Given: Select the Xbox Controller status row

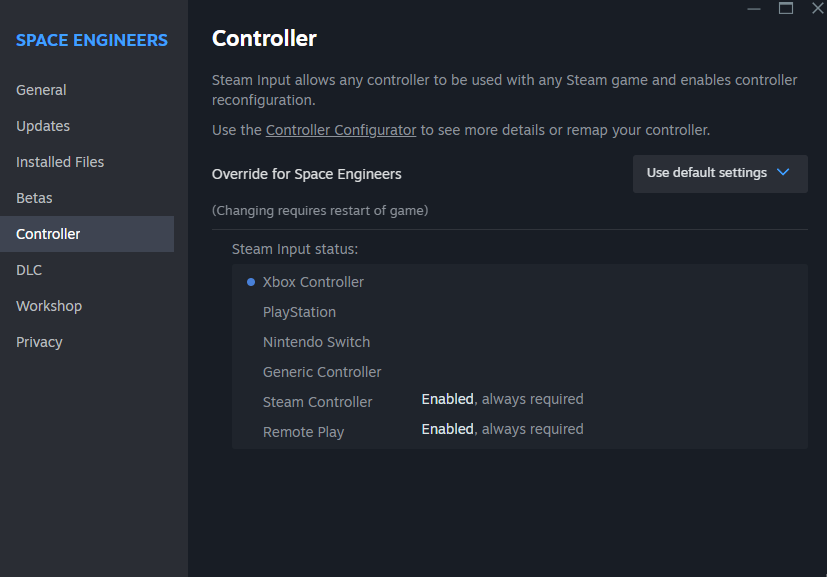Looking at the screenshot, I should [313, 282].
